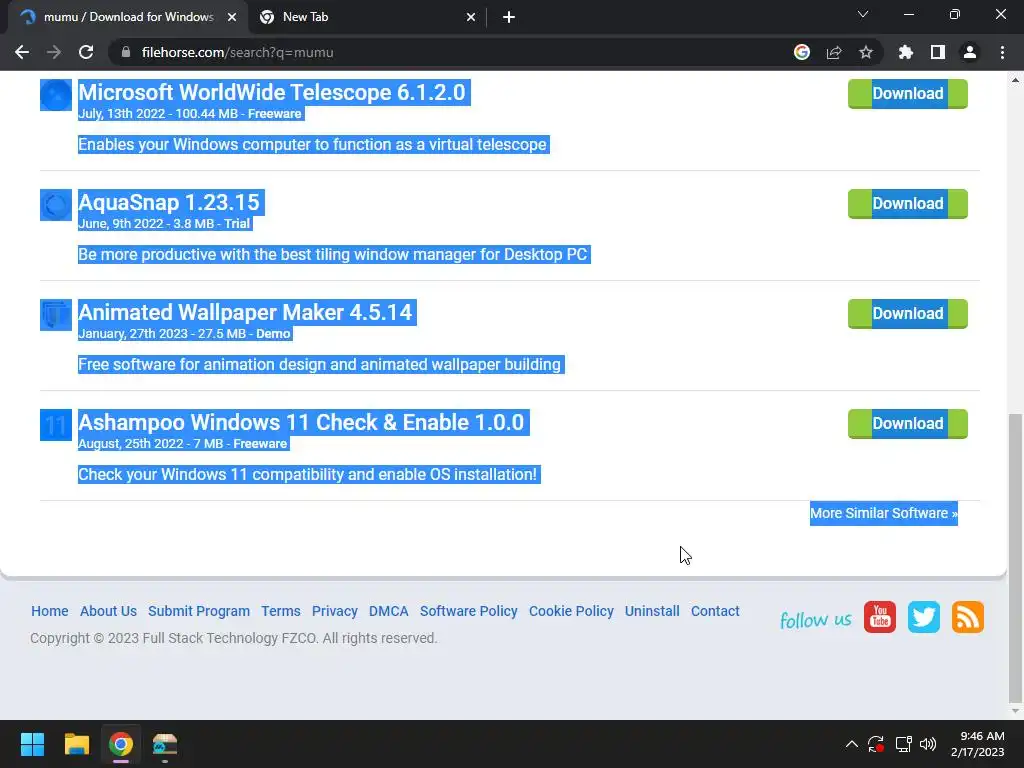This screenshot has height=768, width=1024.
Task: Download Microsoft WorldWide Telescope 6.1.2.0
Action: coord(908,94)
